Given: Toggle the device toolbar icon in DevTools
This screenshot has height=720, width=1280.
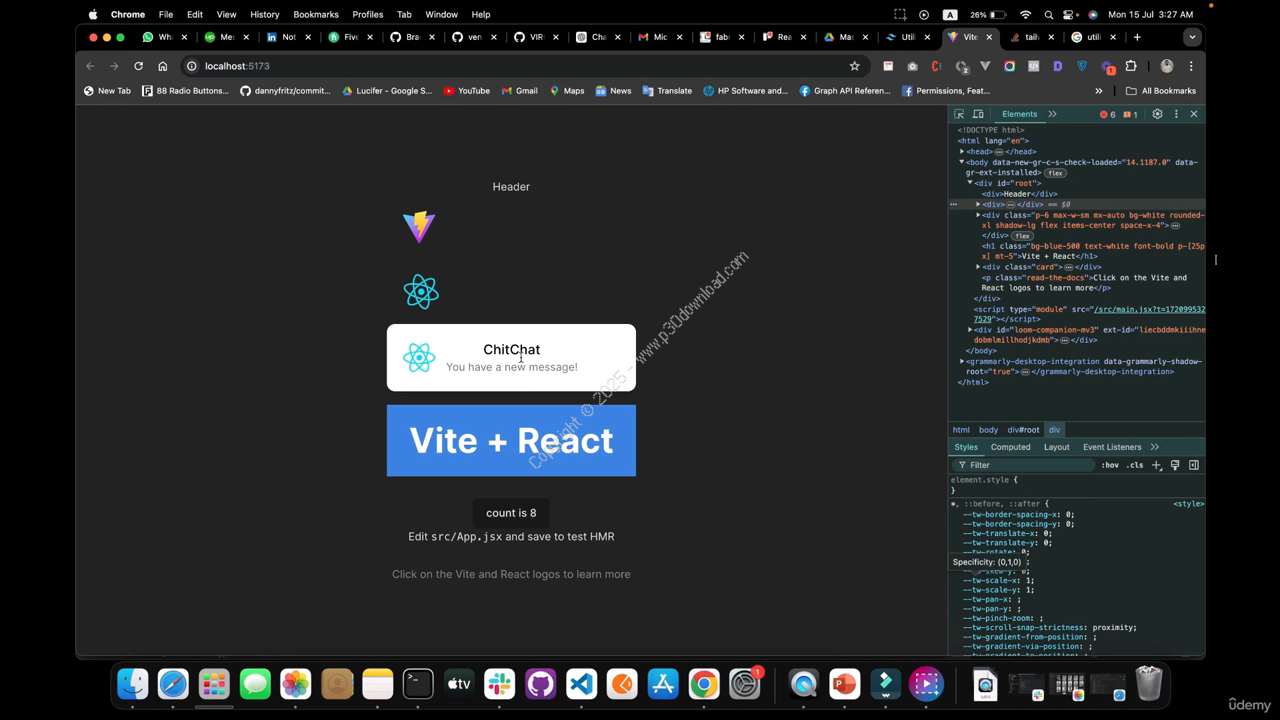Looking at the screenshot, I should (978, 114).
